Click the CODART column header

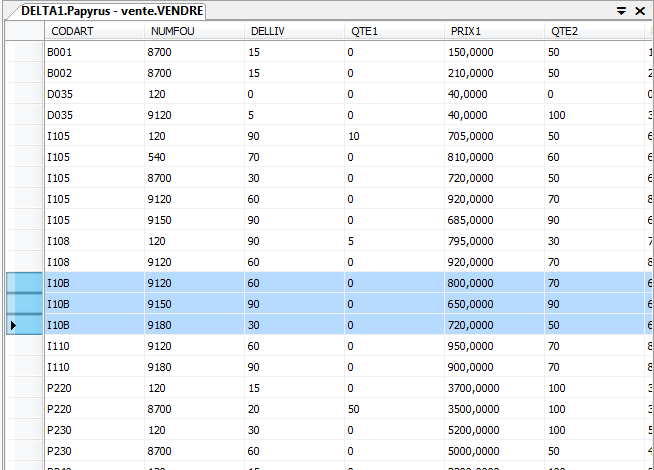coord(94,31)
